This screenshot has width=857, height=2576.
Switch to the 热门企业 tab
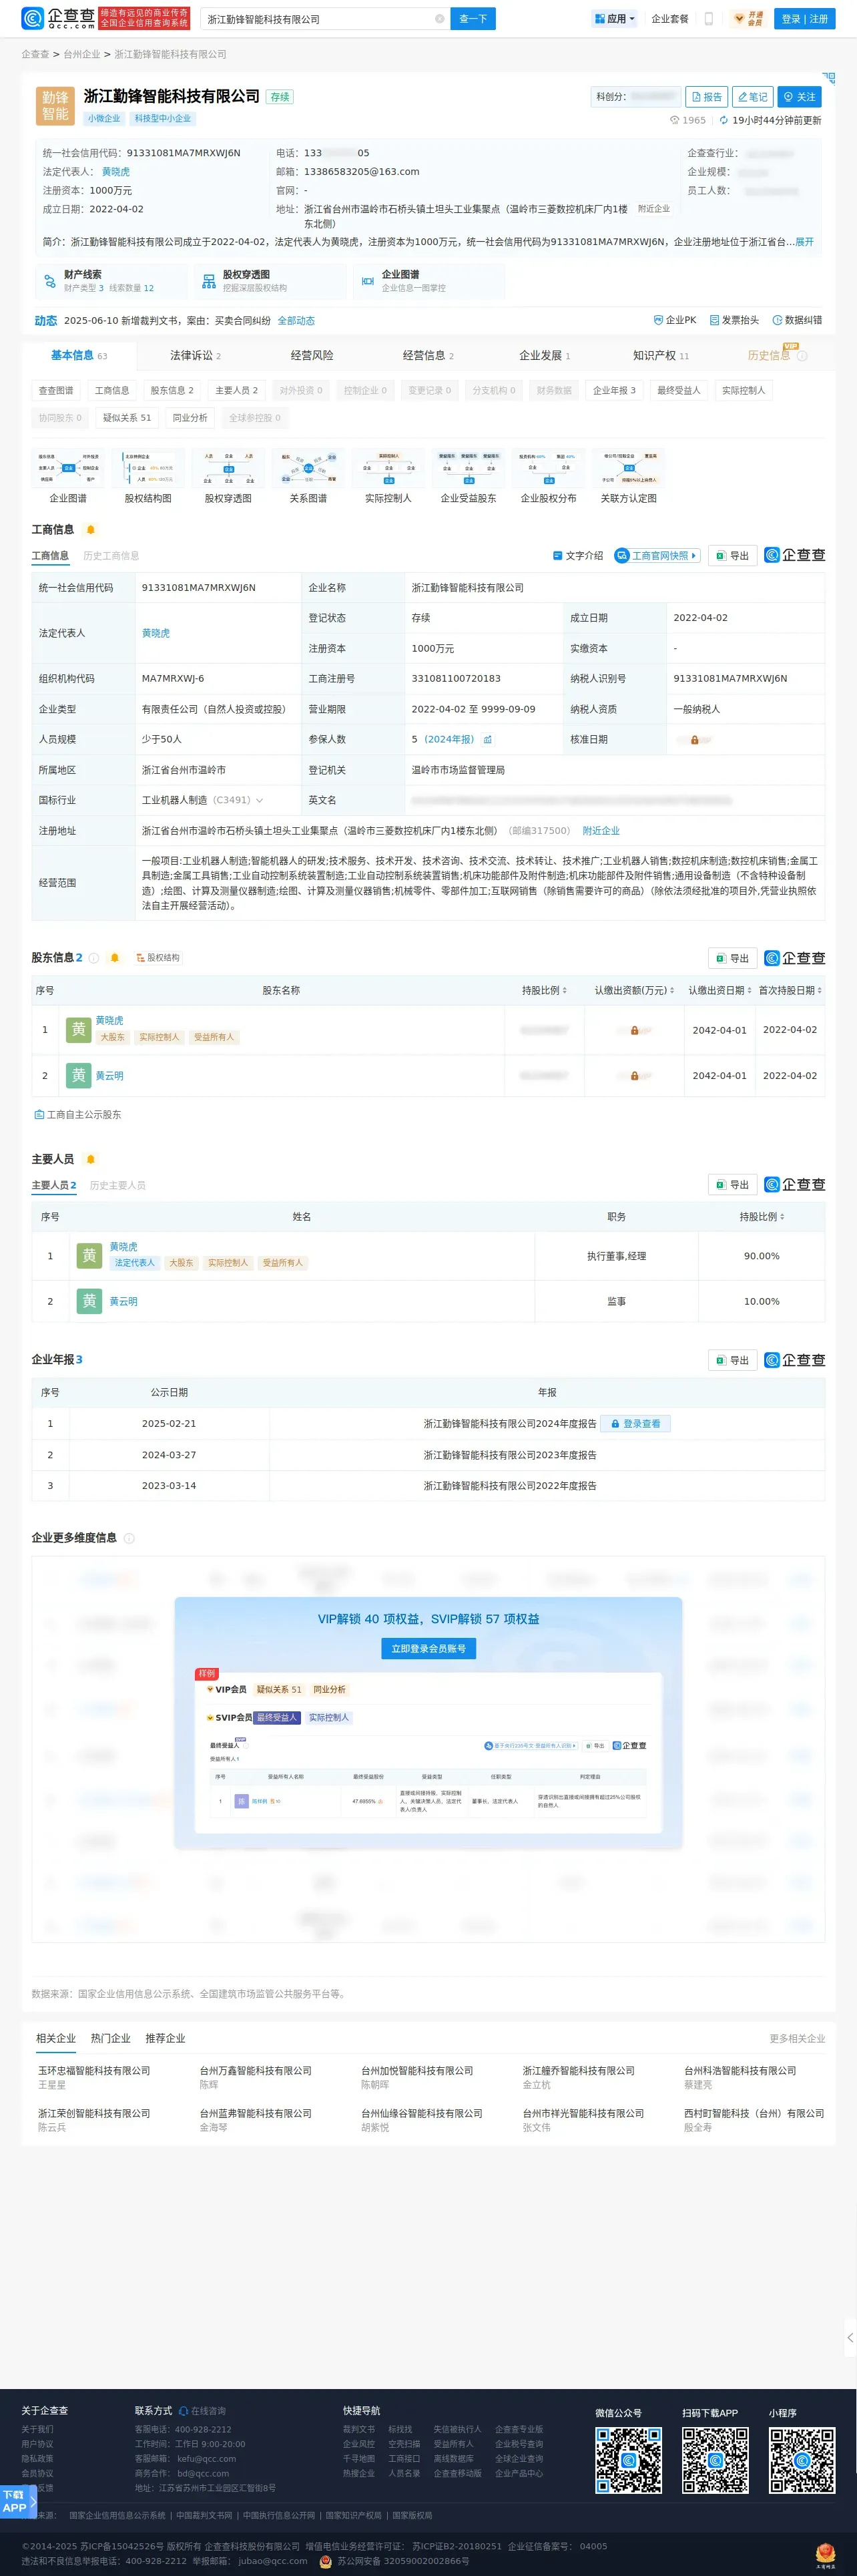[x=110, y=2038]
